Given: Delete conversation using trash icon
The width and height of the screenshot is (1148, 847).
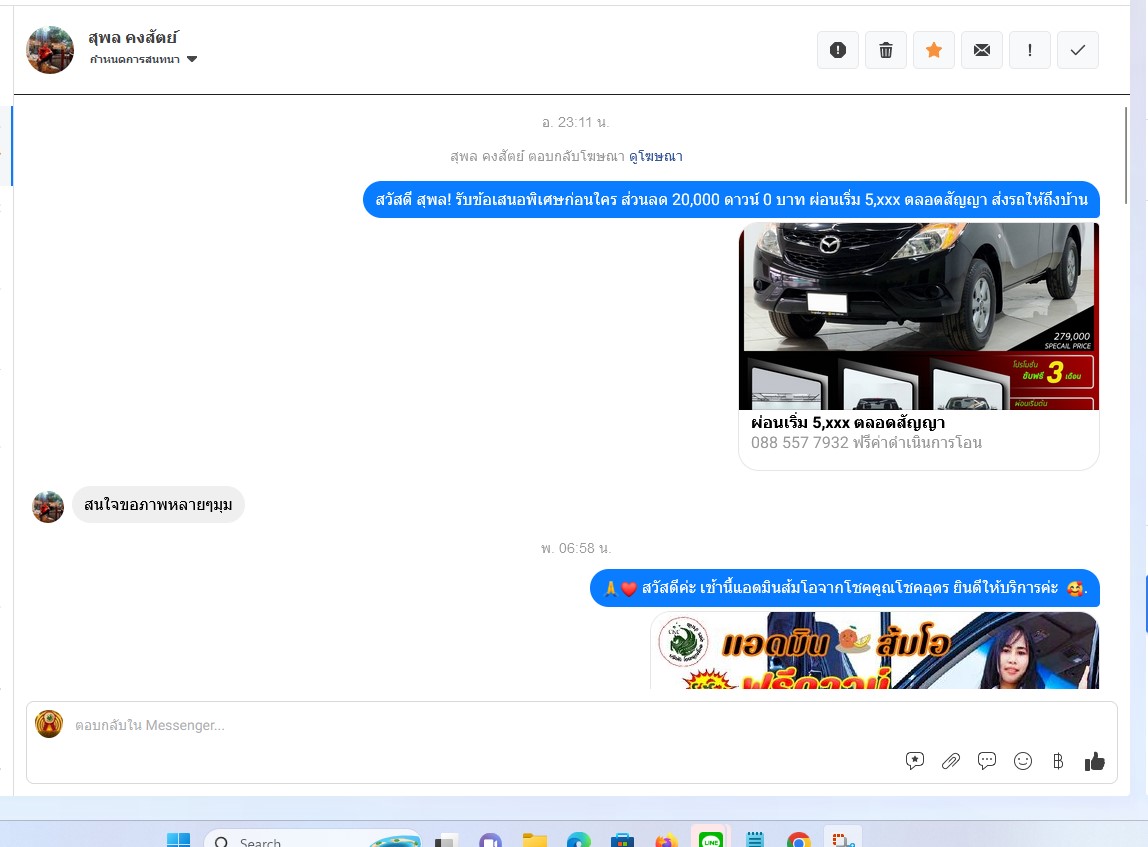Looking at the screenshot, I should [x=886, y=50].
